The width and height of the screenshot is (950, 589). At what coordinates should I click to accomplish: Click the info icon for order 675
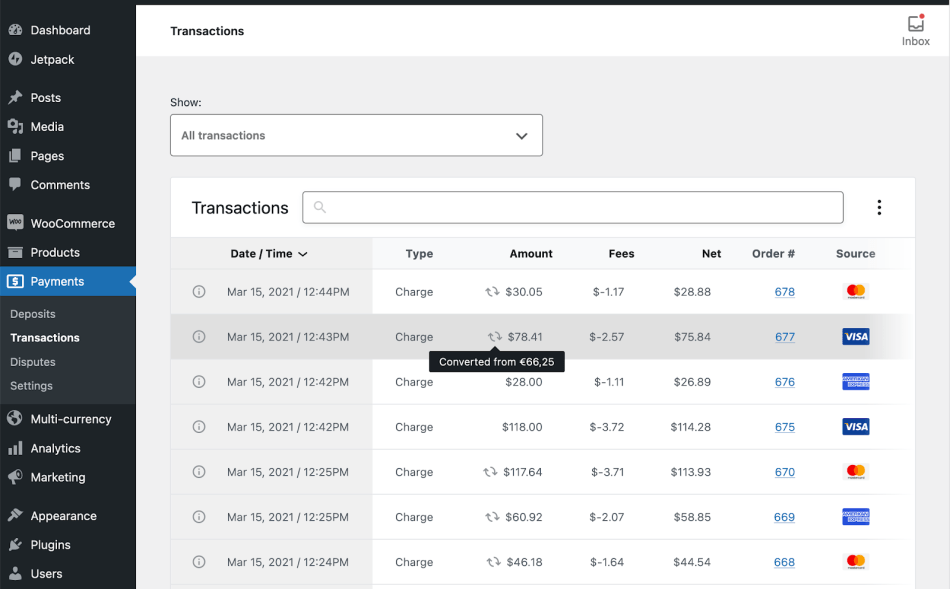pos(198,427)
